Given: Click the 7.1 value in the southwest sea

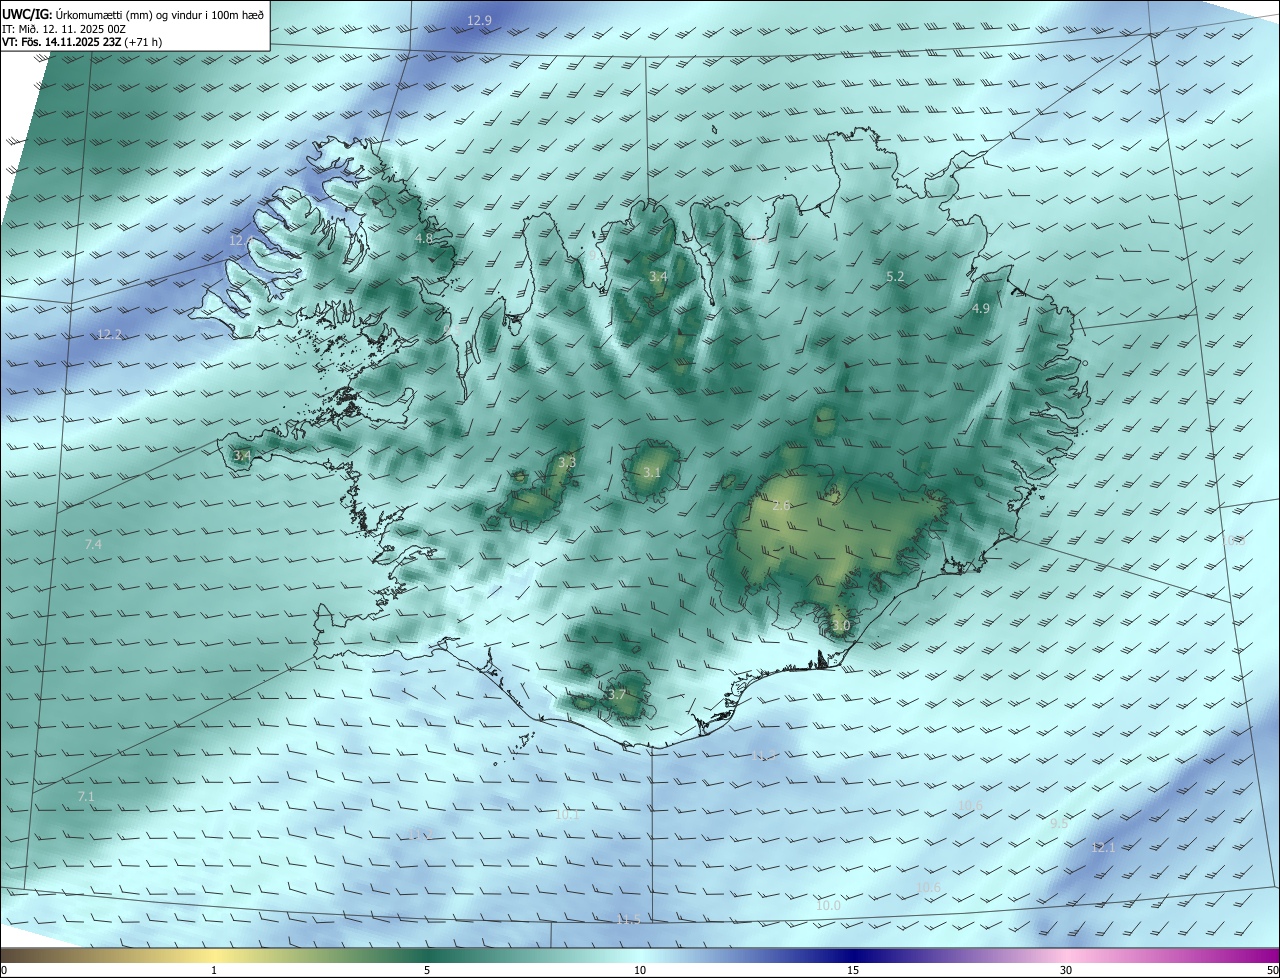Looking at the screenshot, I should coord(86,797).
